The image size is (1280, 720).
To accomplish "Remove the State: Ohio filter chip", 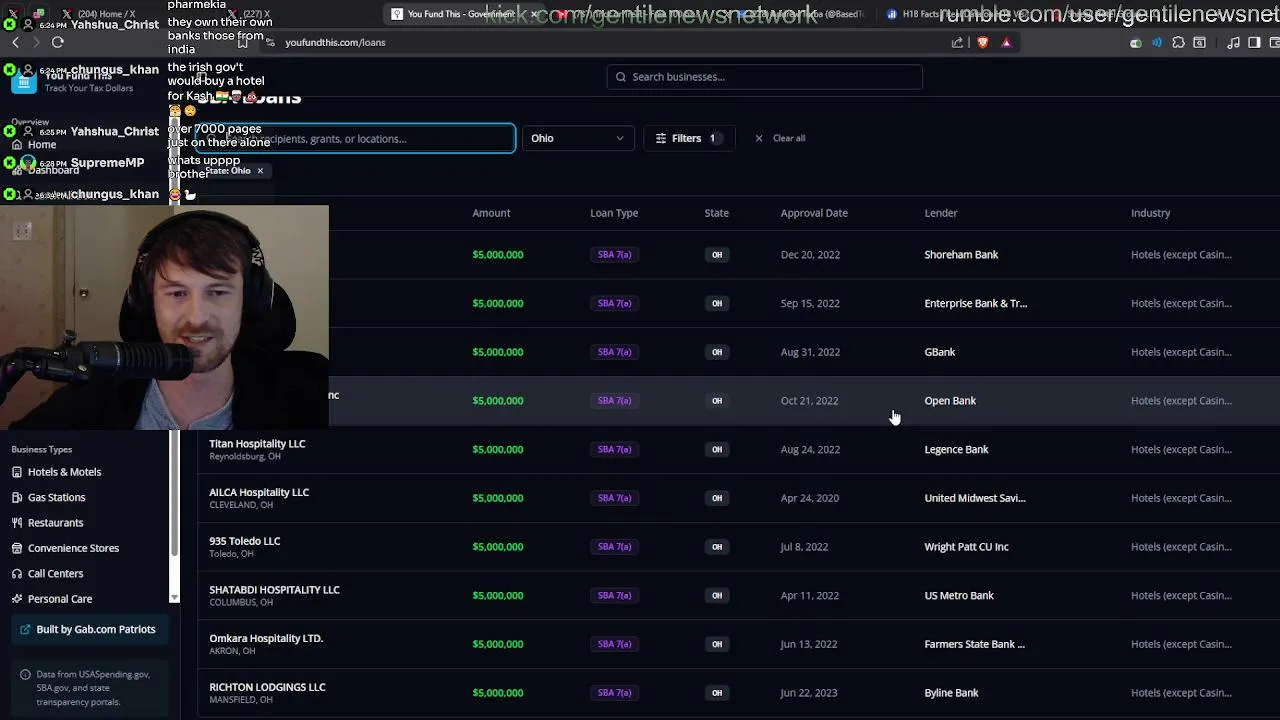I will coord(260,170).
